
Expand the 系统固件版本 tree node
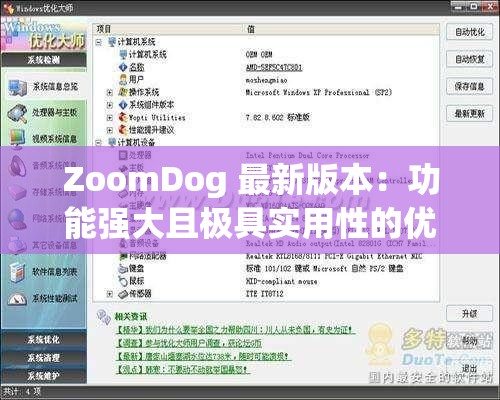point(109,105)
